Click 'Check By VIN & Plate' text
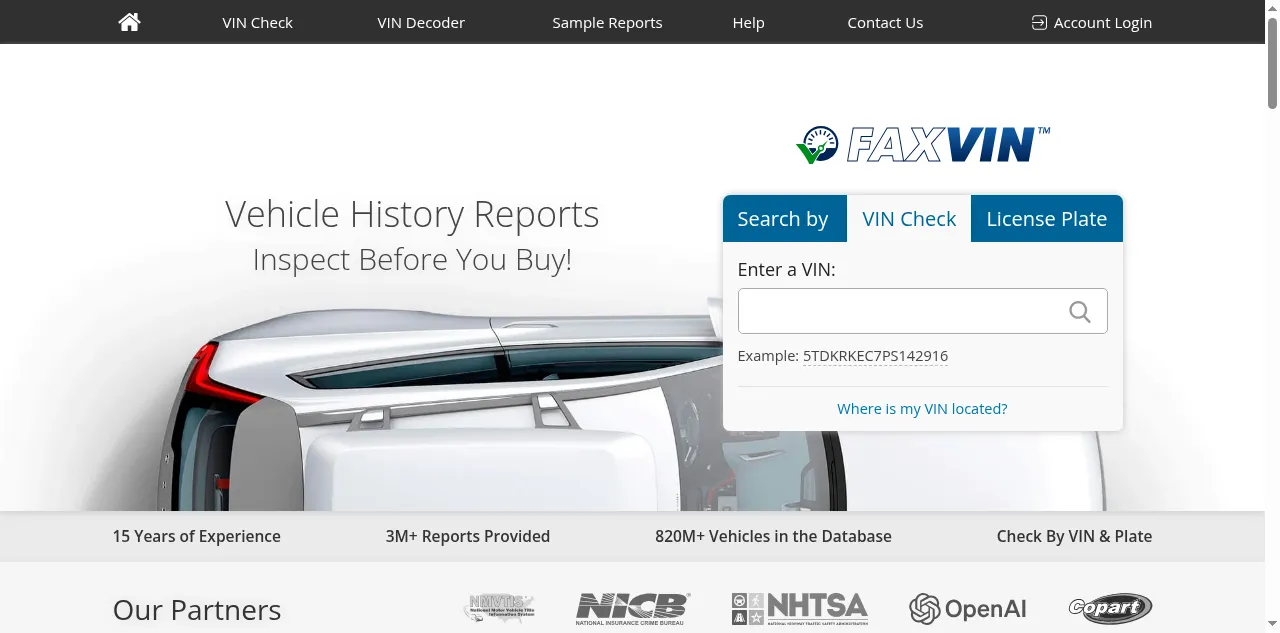The image size is (1280, 633). click(1074, 536)
